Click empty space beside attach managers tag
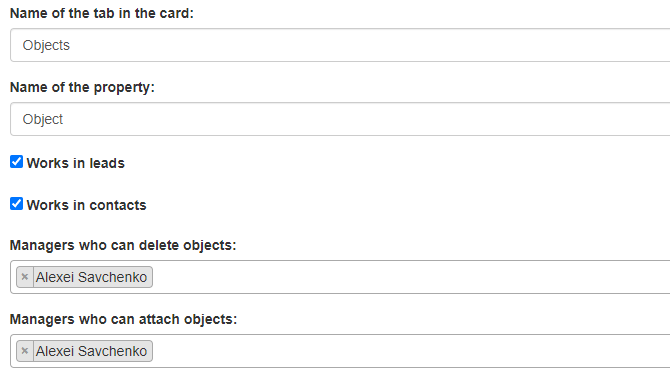The height and width of the screenshot is (370, 670). 410,351
